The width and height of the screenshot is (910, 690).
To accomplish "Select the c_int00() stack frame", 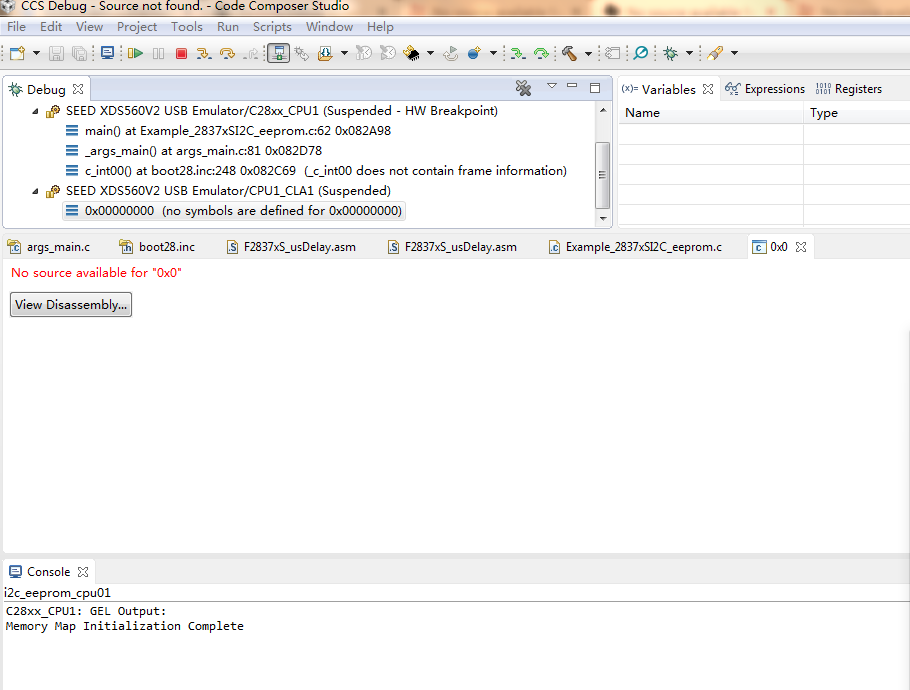I will pyautogui.click(x=326, y=171).
